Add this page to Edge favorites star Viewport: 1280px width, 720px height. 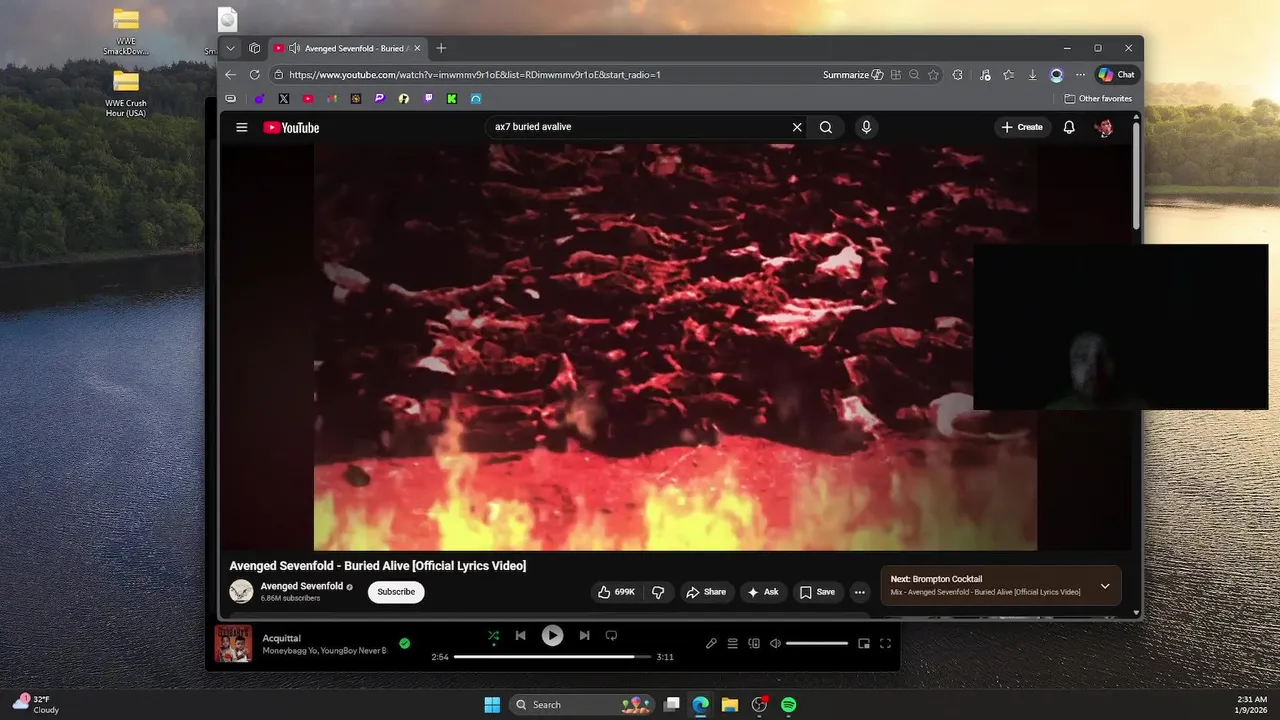click(933, 75)
